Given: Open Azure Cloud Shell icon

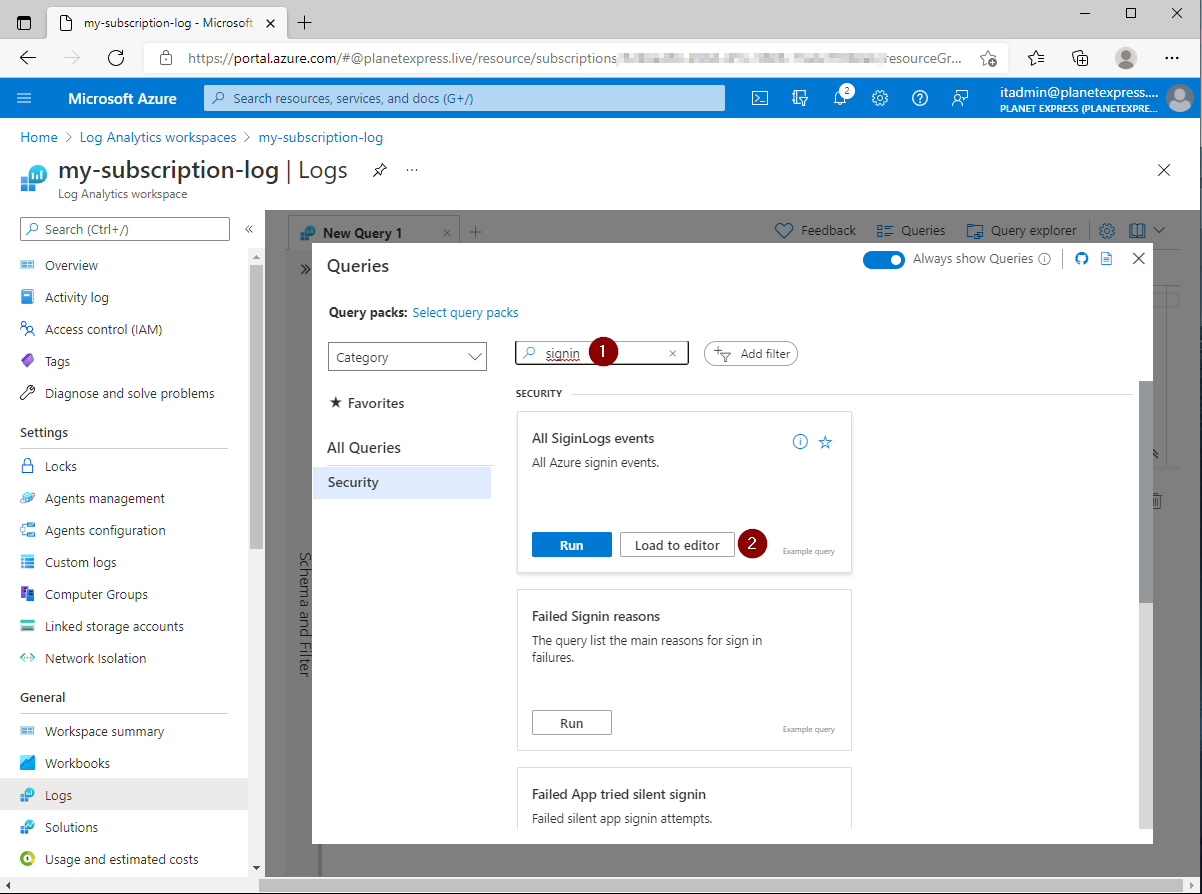Looking at the screenshot, I should click(x=760, y=98).
